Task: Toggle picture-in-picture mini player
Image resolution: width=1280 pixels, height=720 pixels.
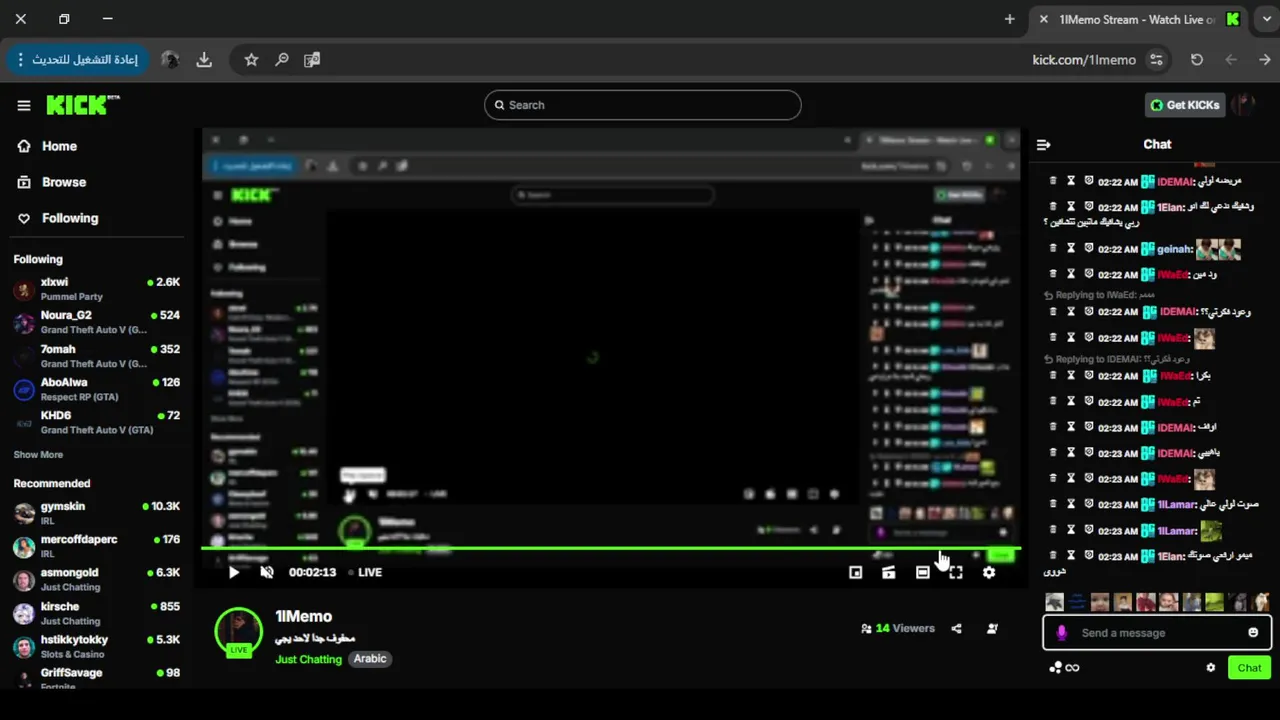Action: pyautogui.click(x=855, y=572)
